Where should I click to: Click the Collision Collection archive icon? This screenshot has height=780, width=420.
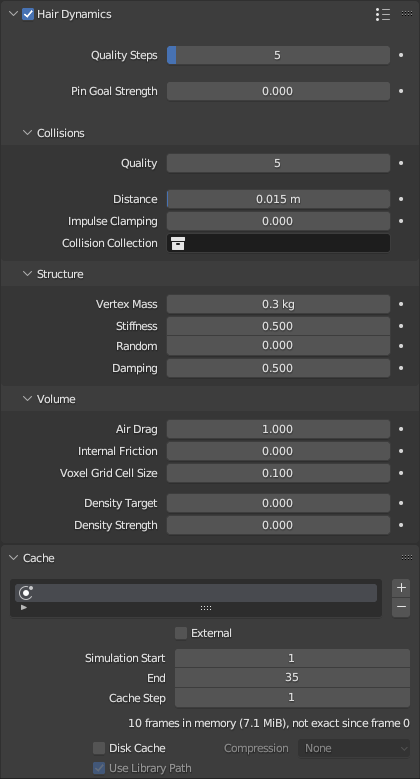pyautogui.click(x=178, y=243)
